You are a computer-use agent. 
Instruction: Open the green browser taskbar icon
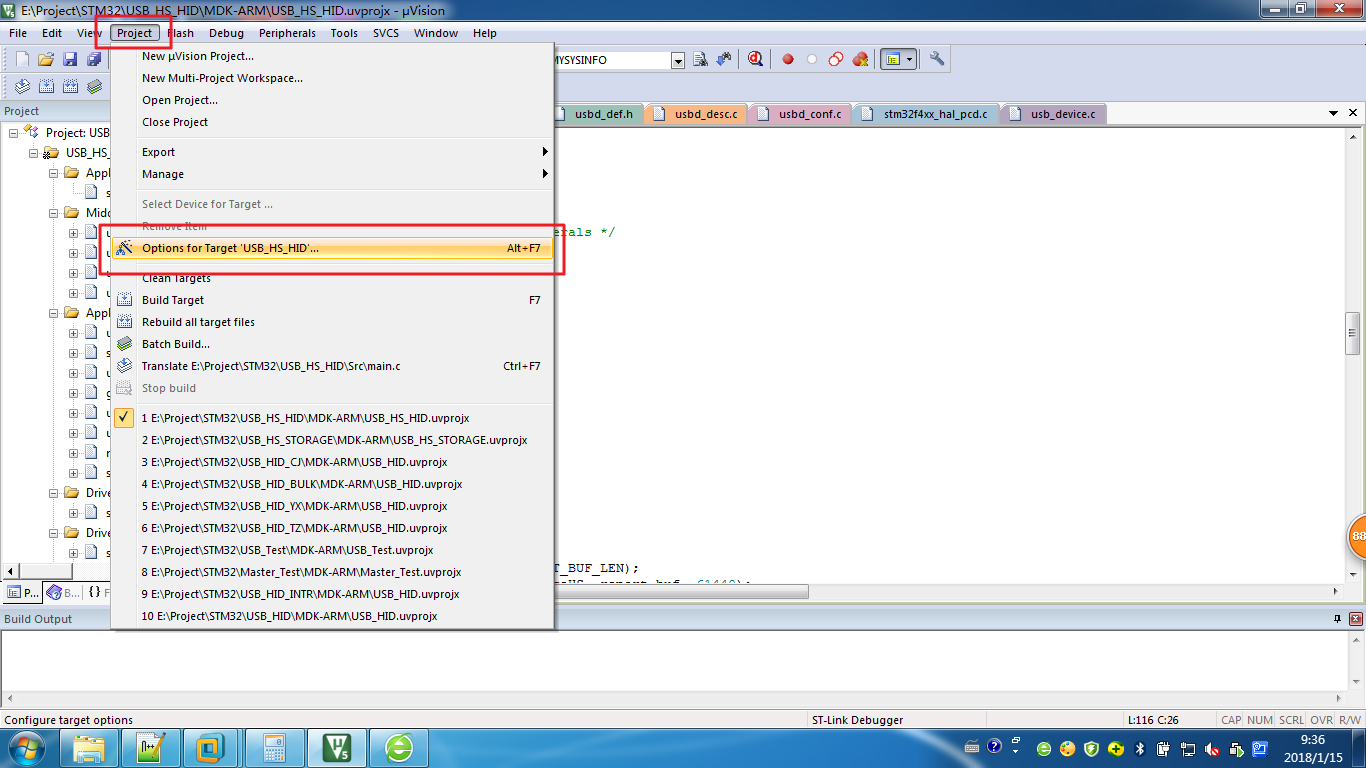click(399, 748)
